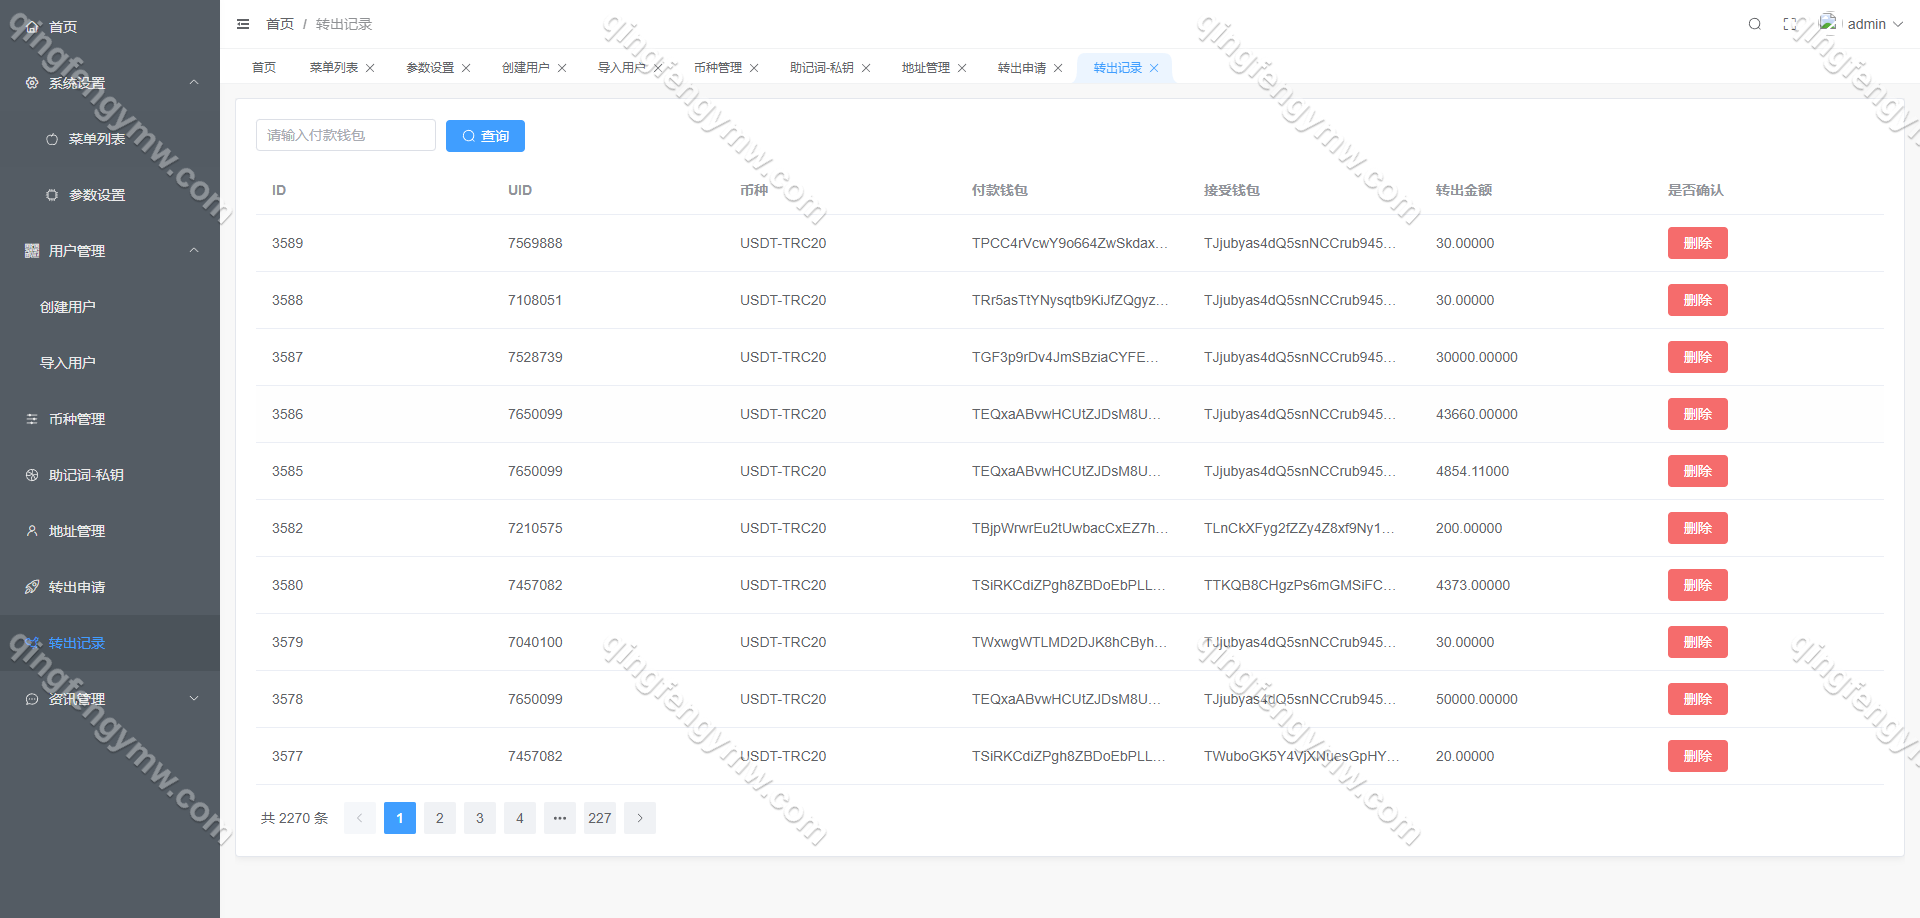Delete record ID 3577
The height and width of the screenshot is (918, 1920).
[x=1697, y=756]
